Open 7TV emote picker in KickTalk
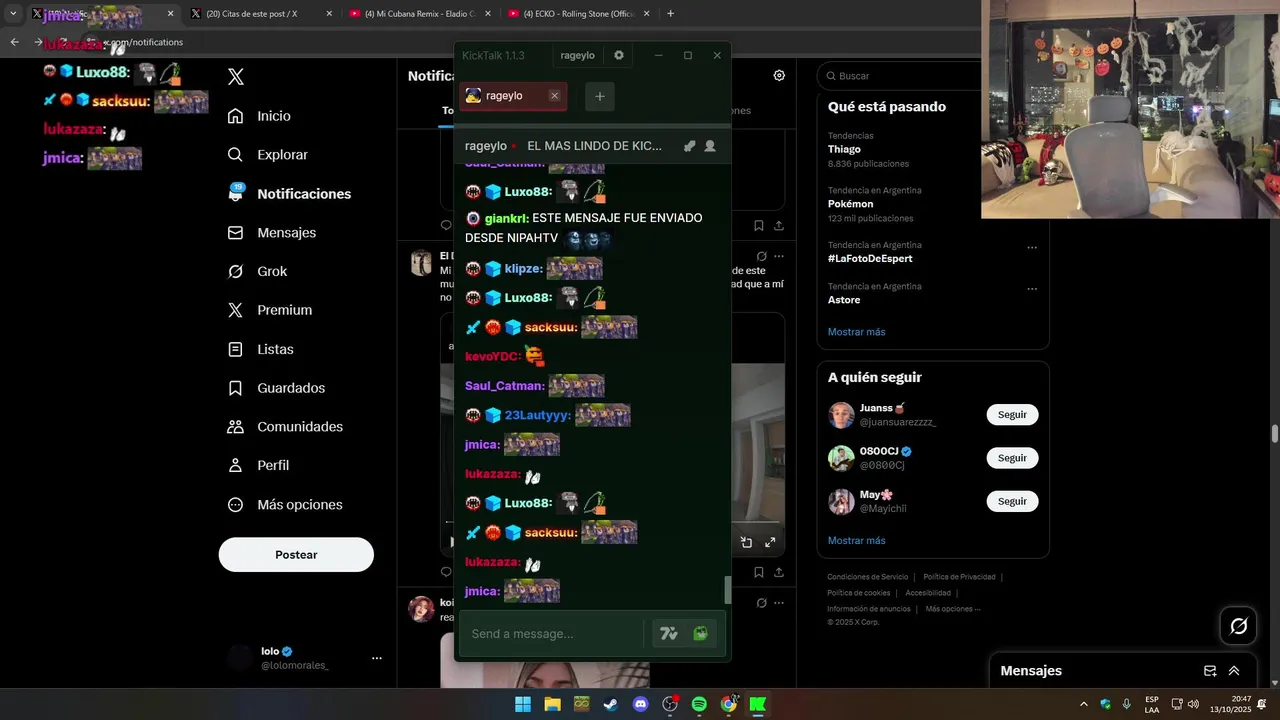Image resolution: width=1280 pixels, height=720 pixels. tap(669, 634)
